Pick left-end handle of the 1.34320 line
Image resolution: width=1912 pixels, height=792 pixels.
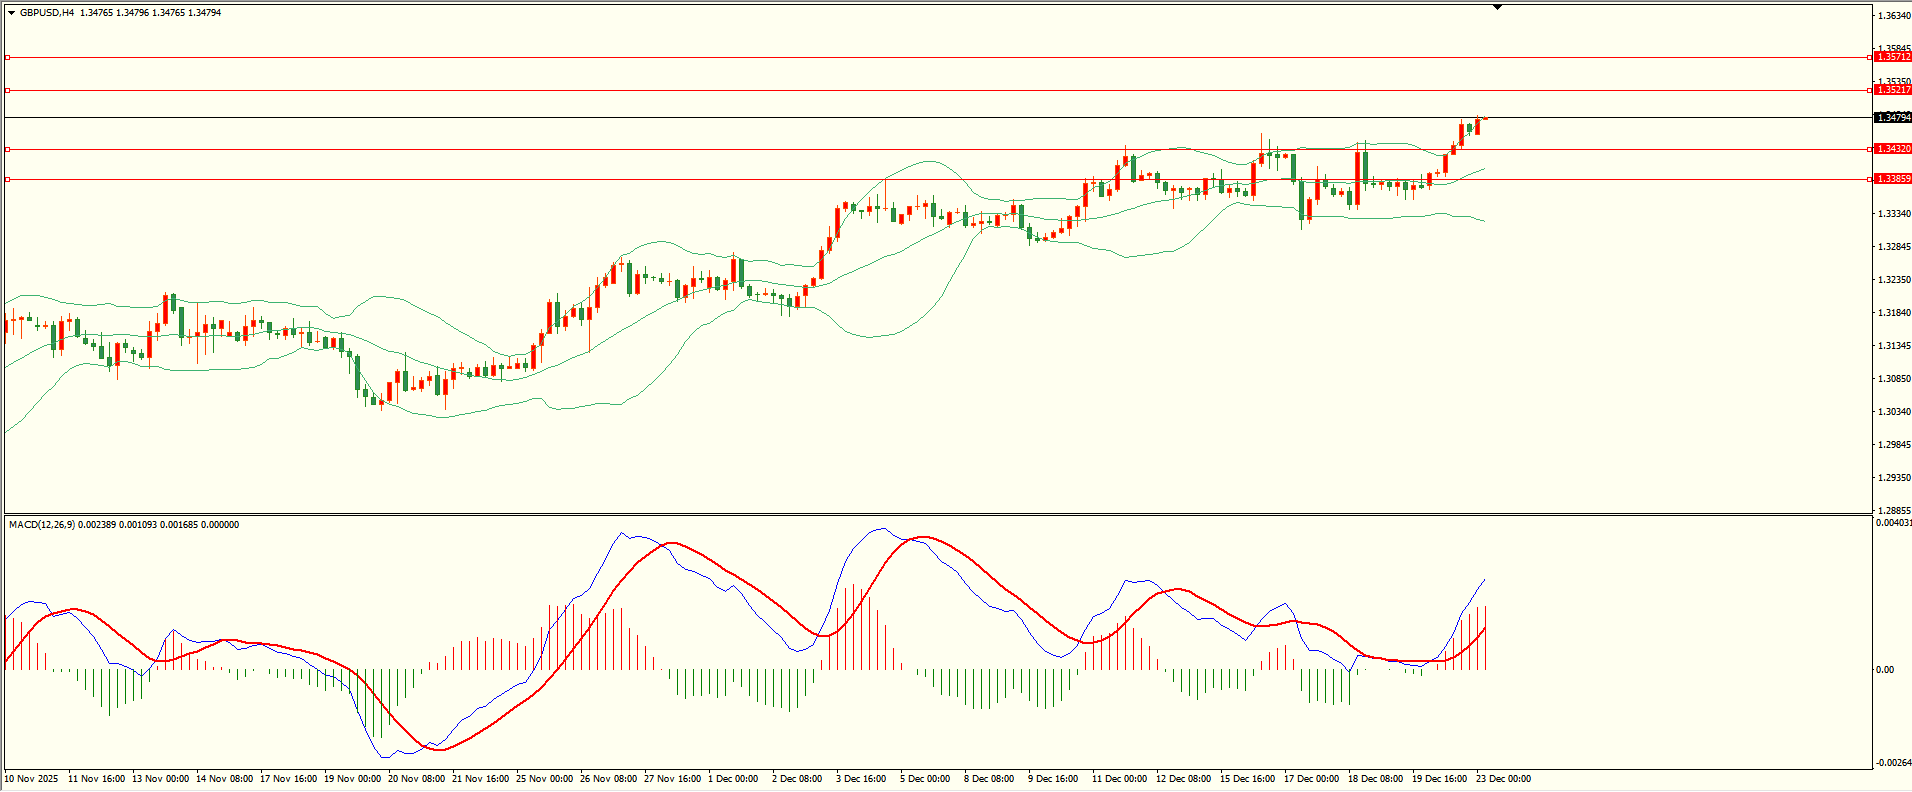click(x=8, y=149)
